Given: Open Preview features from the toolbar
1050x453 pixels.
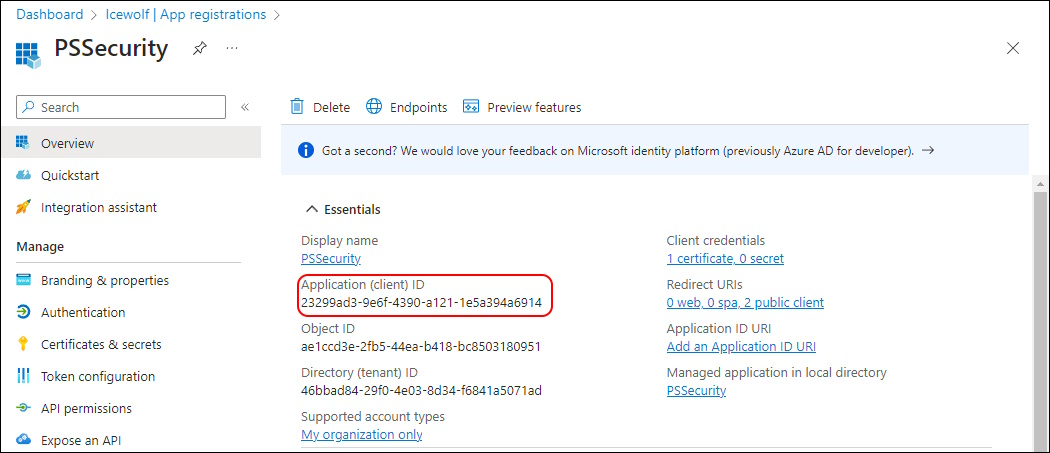Looking at the screenshot, I should 534,107.
